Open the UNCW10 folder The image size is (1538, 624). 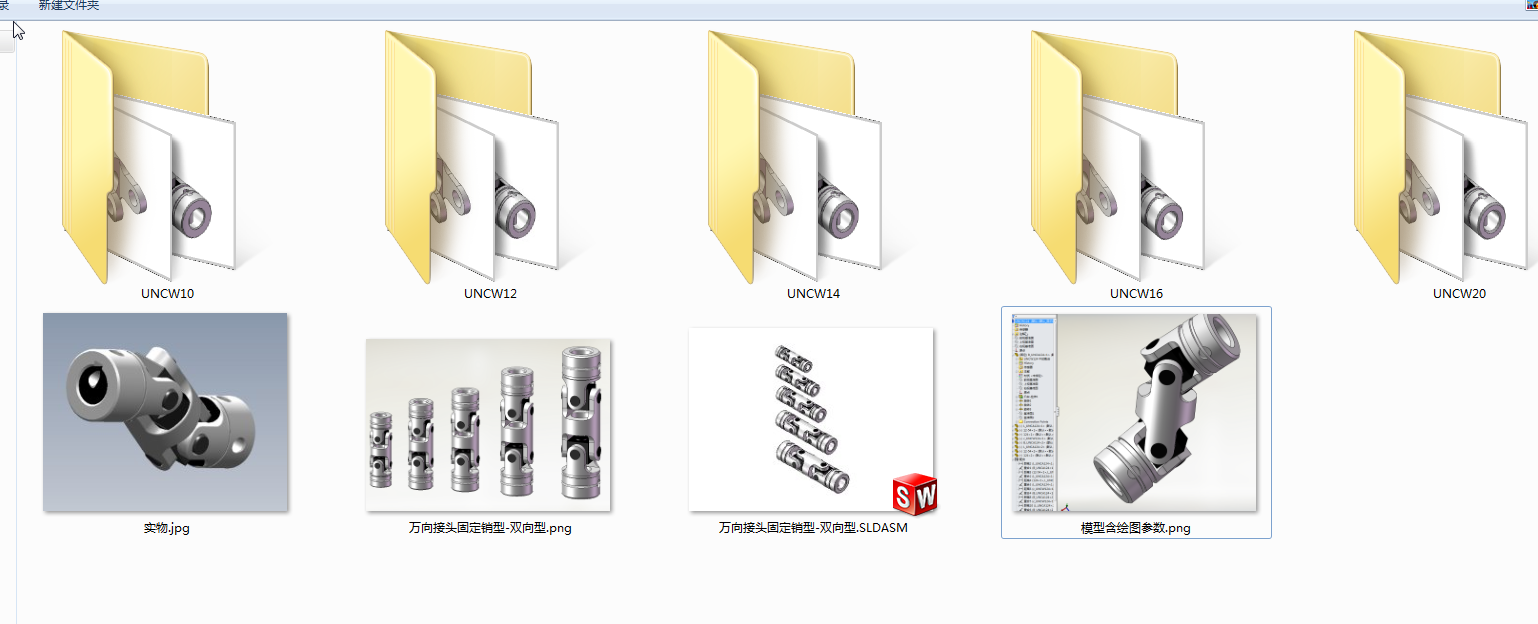pos(148,157)
